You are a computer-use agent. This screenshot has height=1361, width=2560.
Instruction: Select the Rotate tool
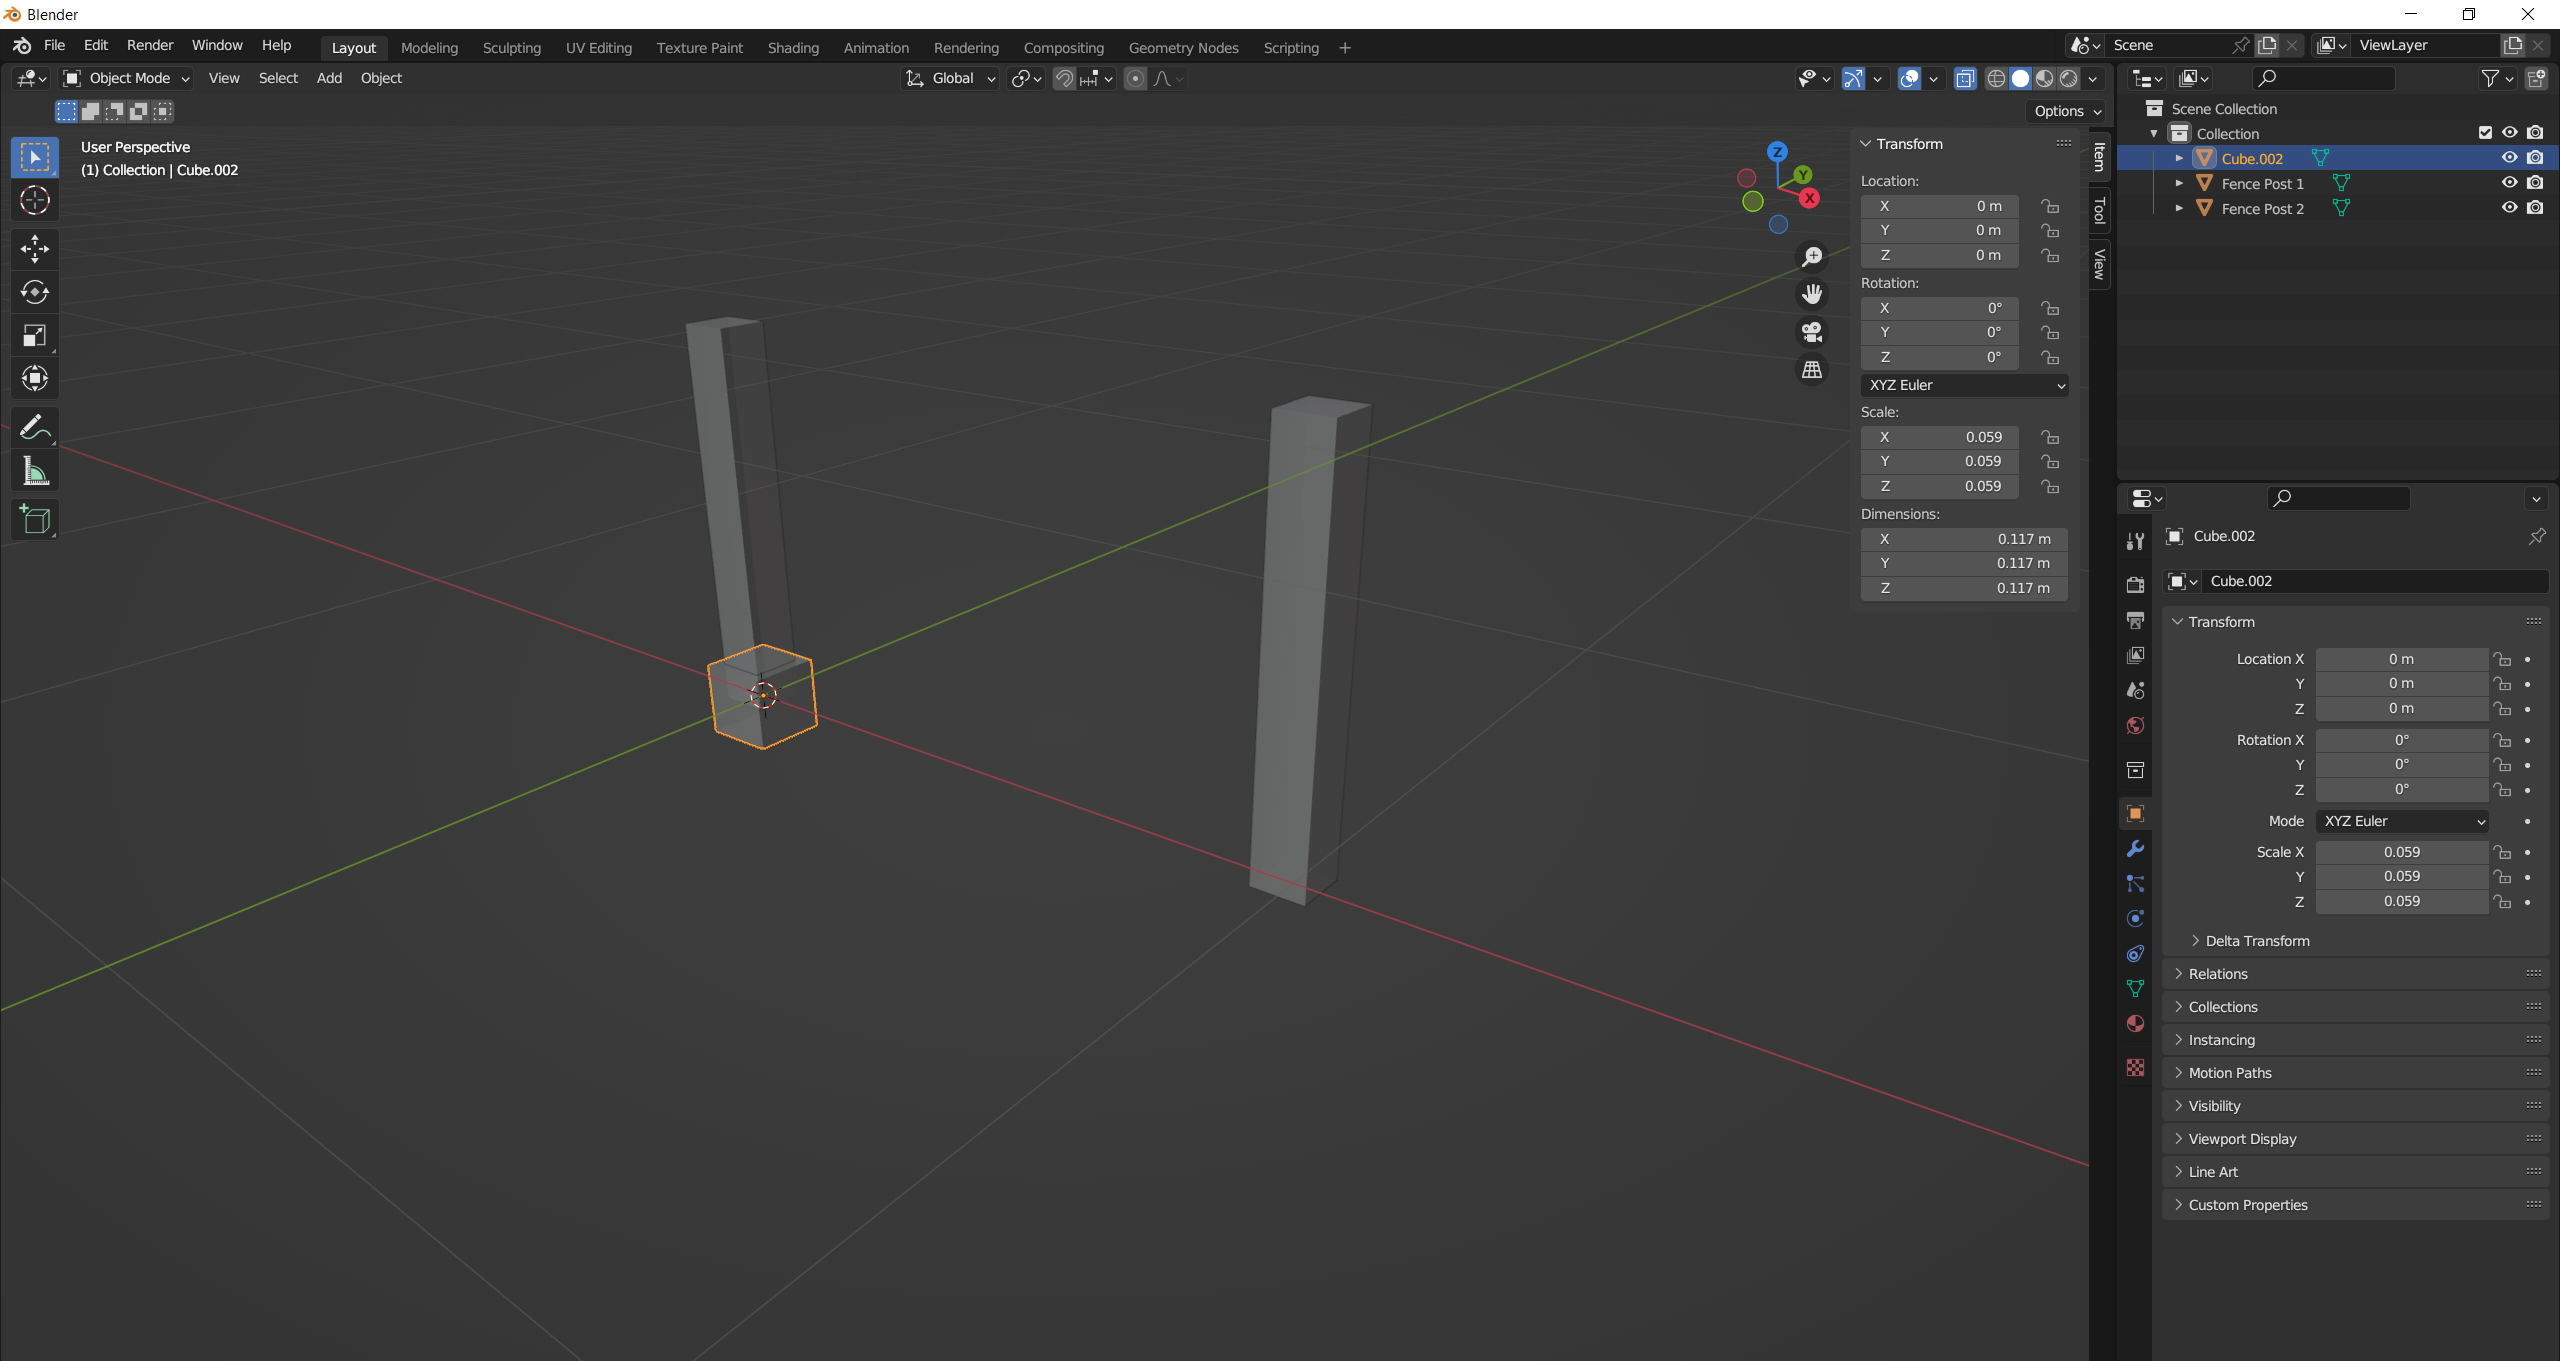(35, 292)
